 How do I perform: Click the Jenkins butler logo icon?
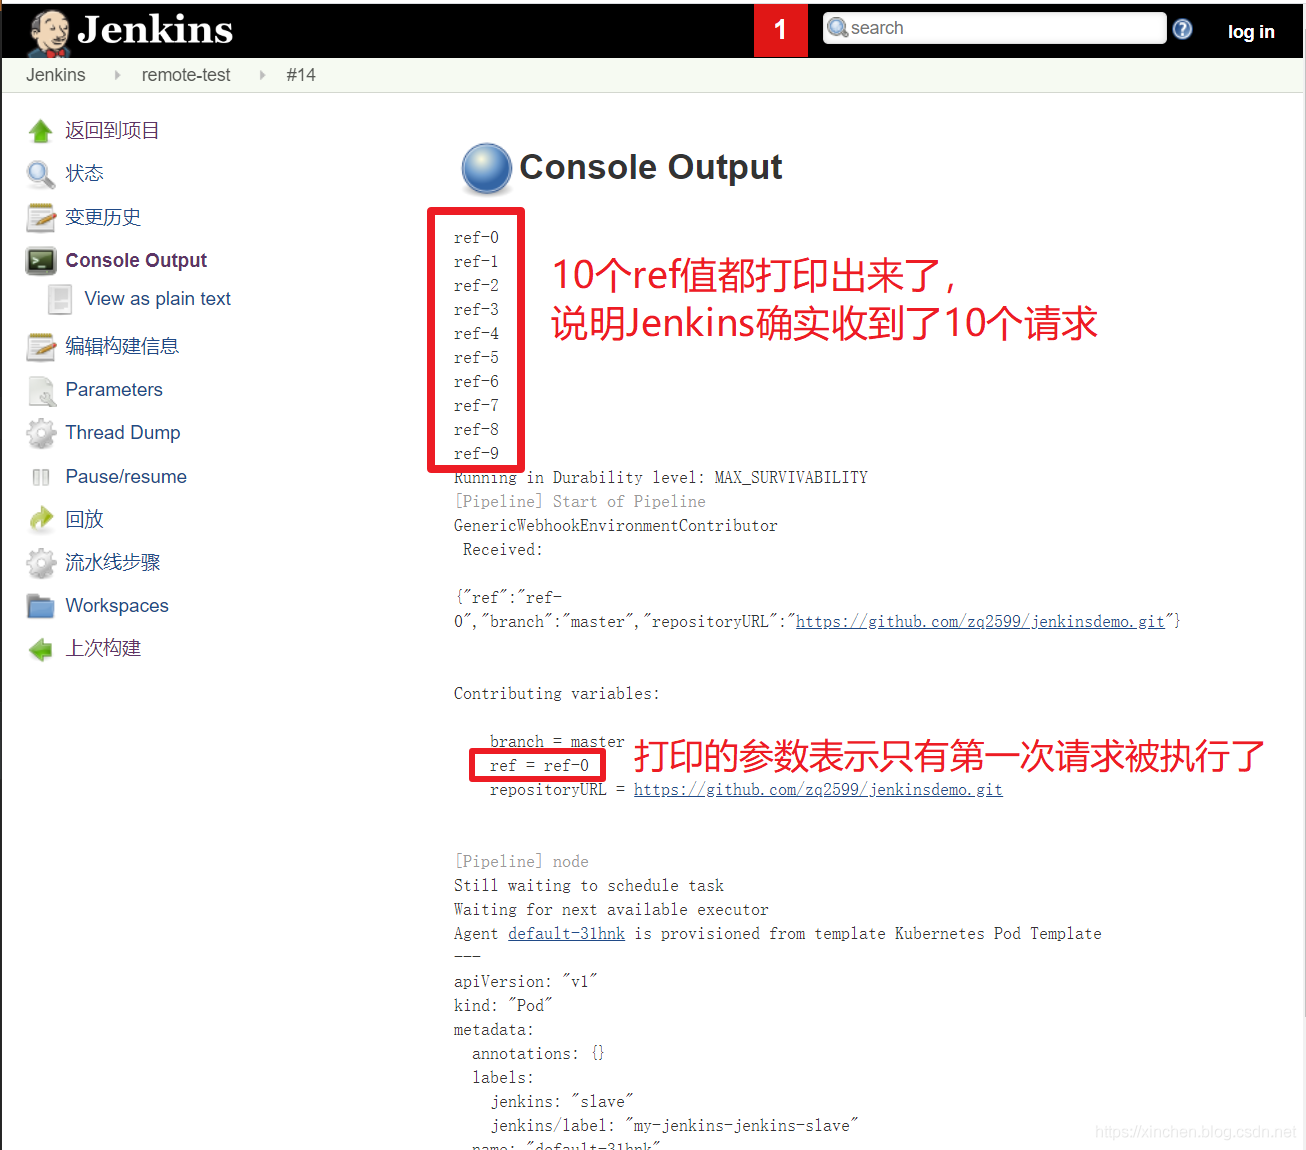tap(49, 32)
